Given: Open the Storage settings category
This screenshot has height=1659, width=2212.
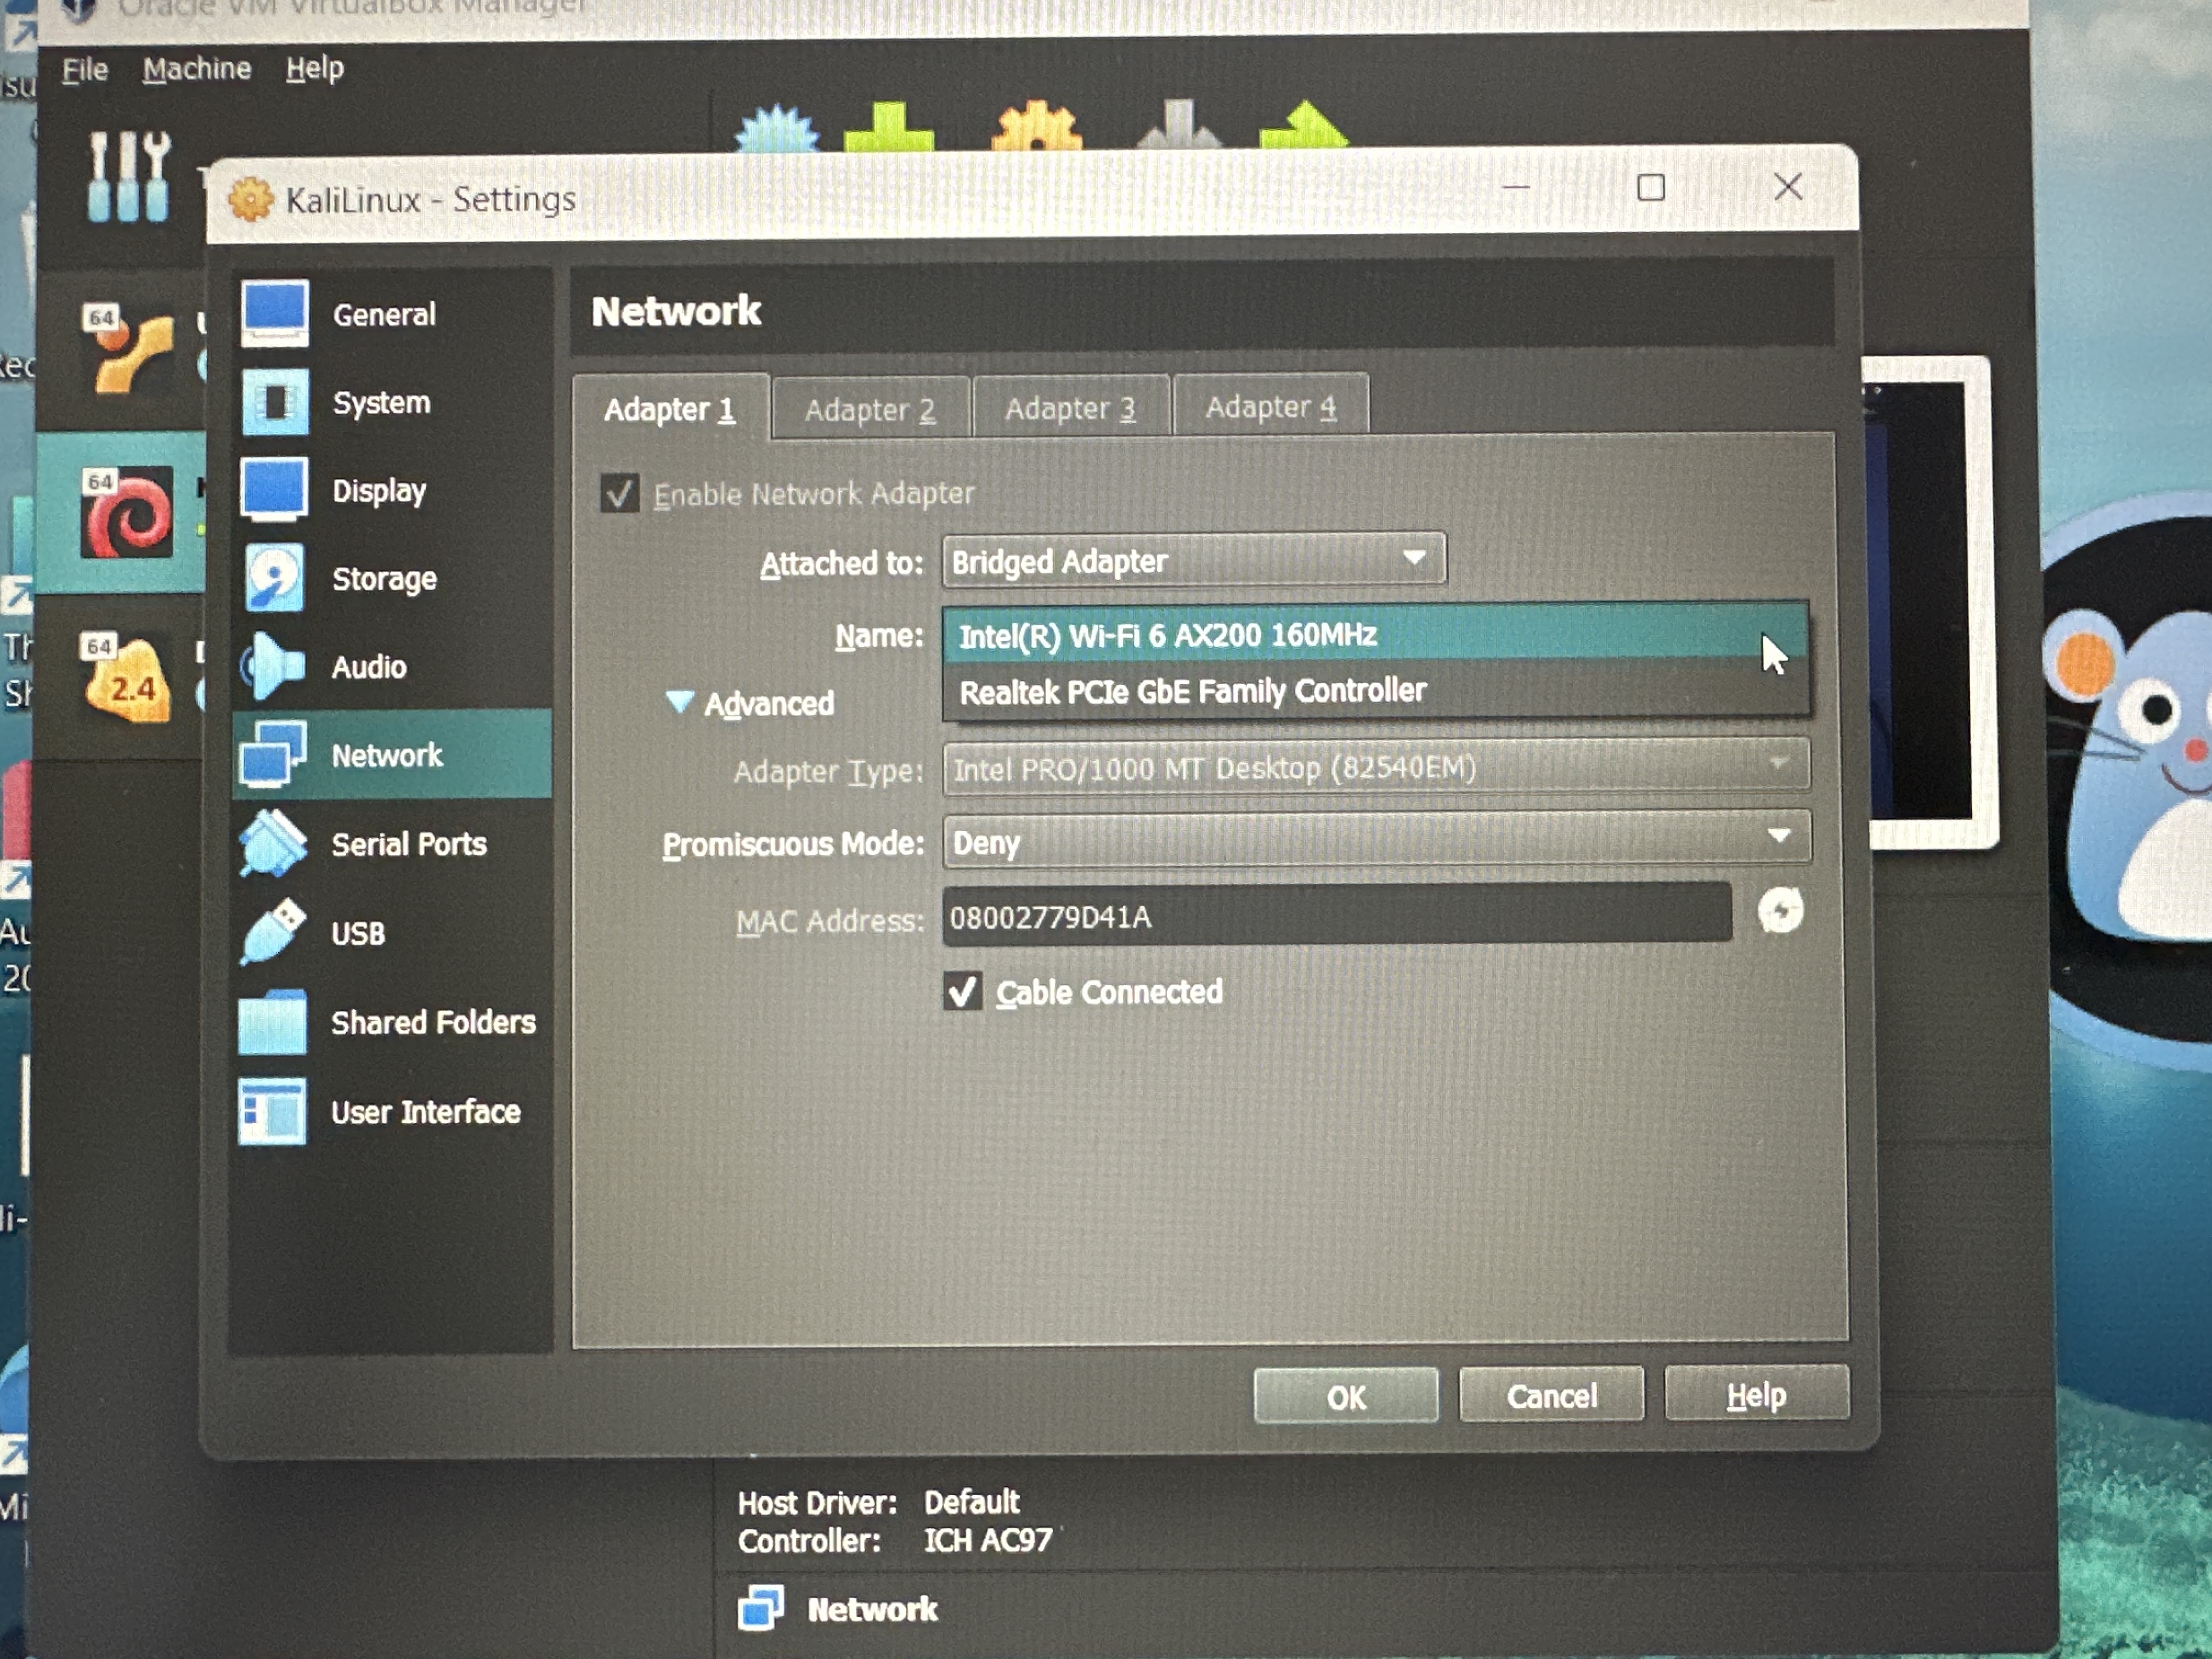Looking at the screenshot, I should pos(390,578).
